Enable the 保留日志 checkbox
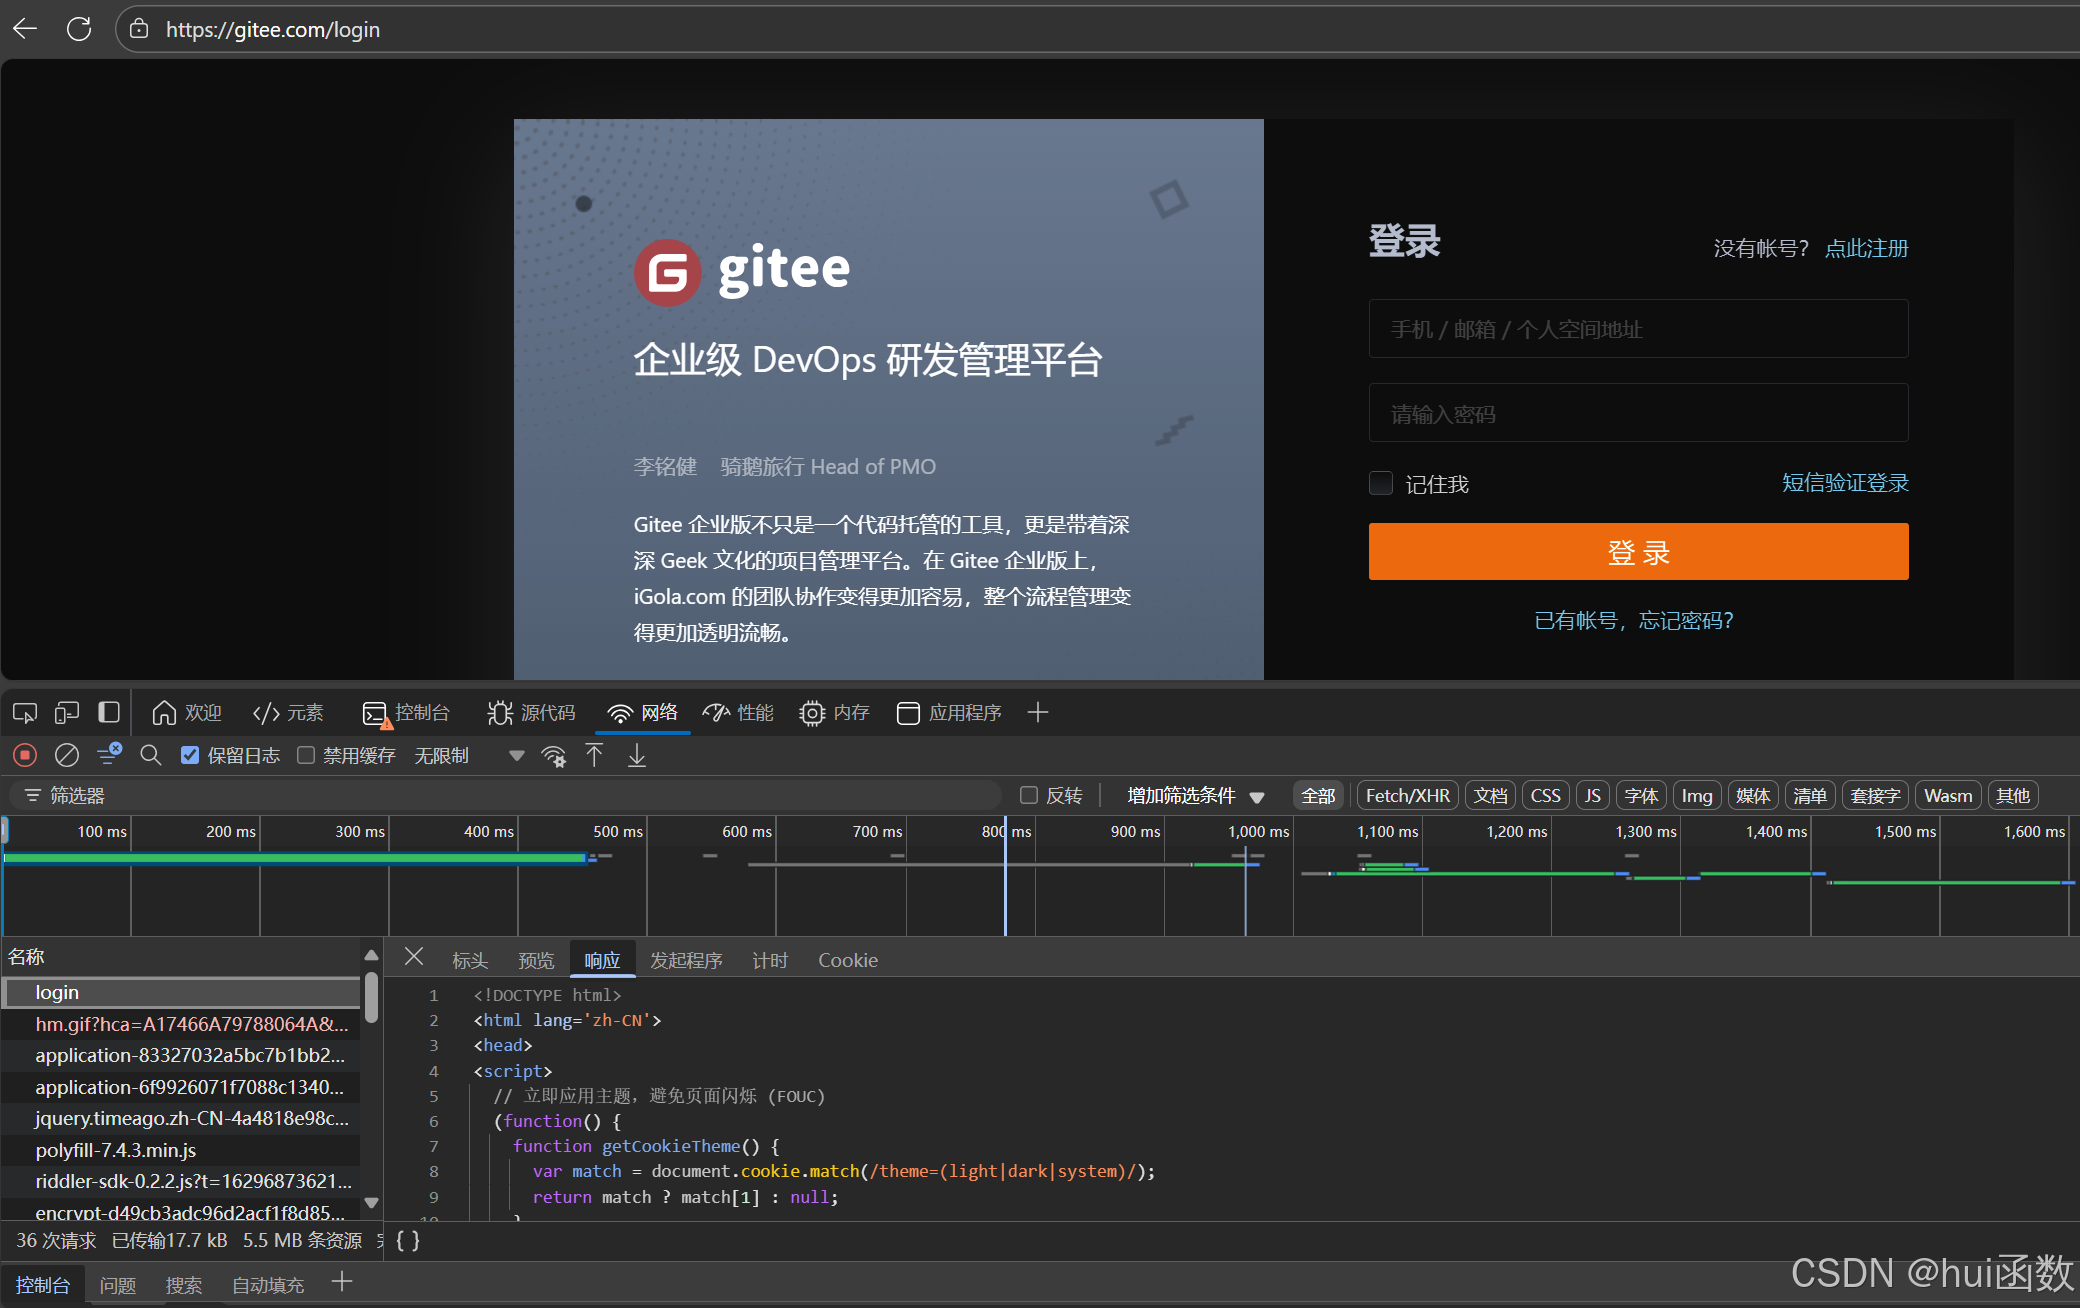 tap(190, 755)
